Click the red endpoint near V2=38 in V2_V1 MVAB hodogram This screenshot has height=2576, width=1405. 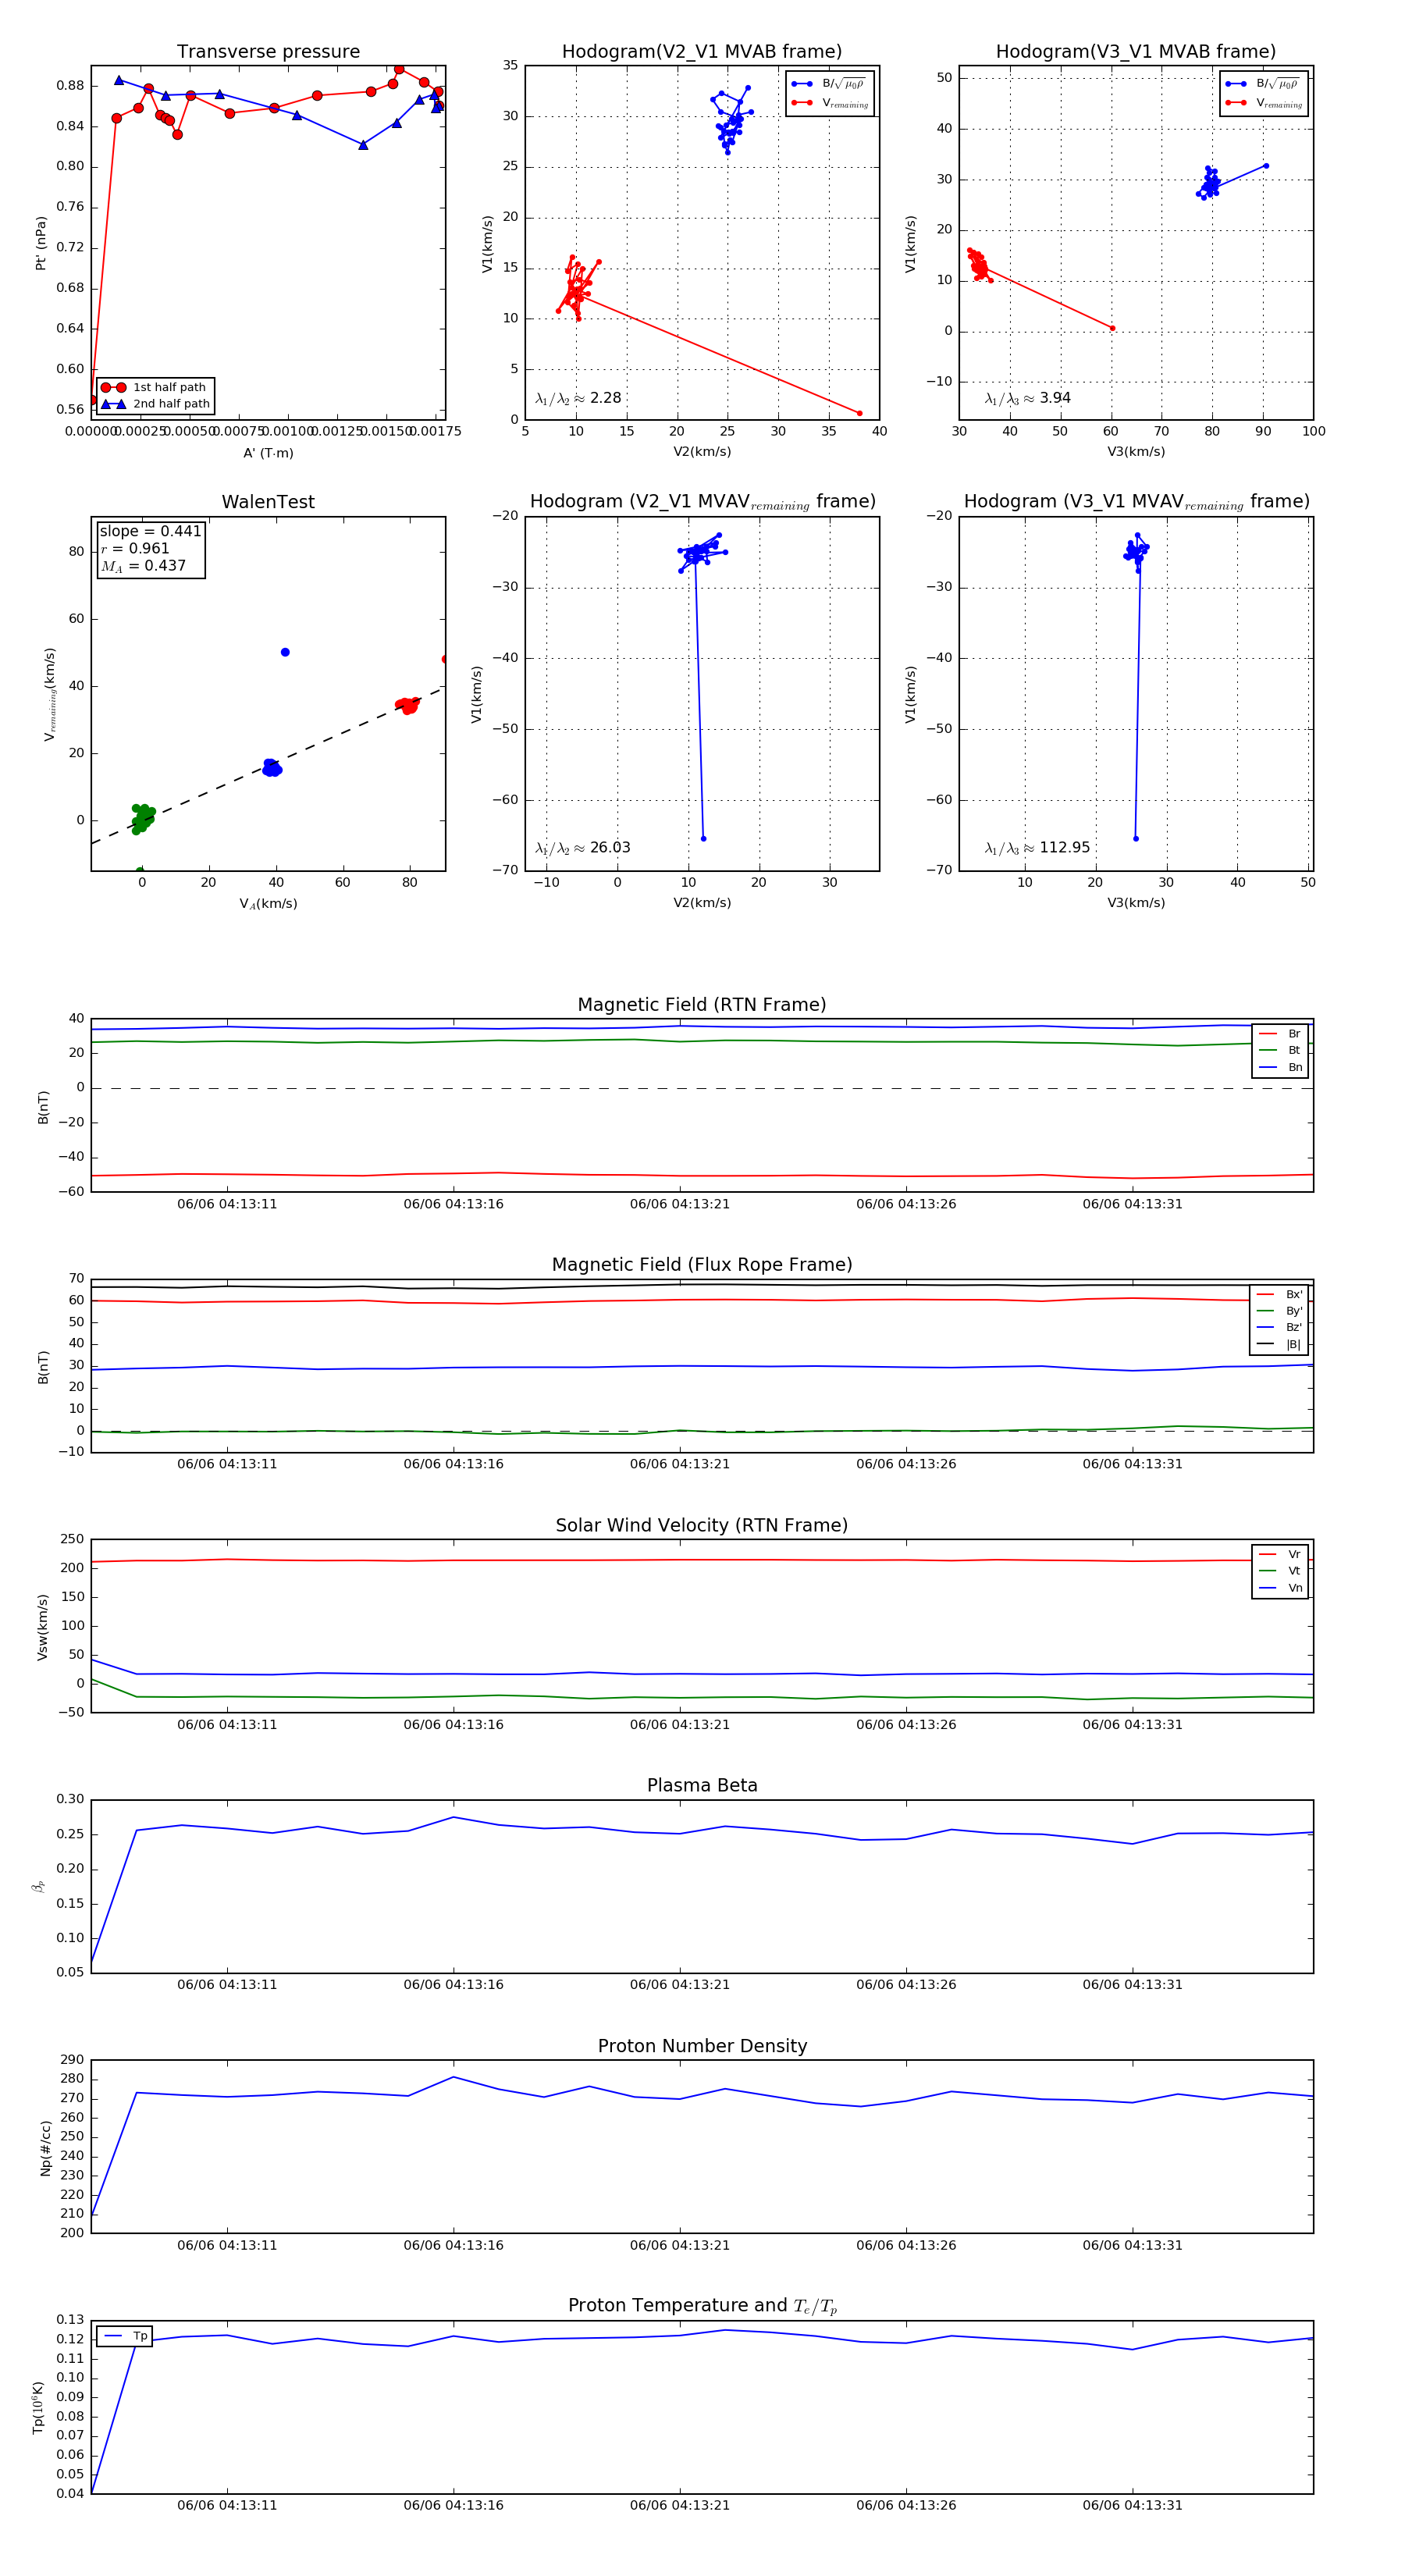coord(859,413)
